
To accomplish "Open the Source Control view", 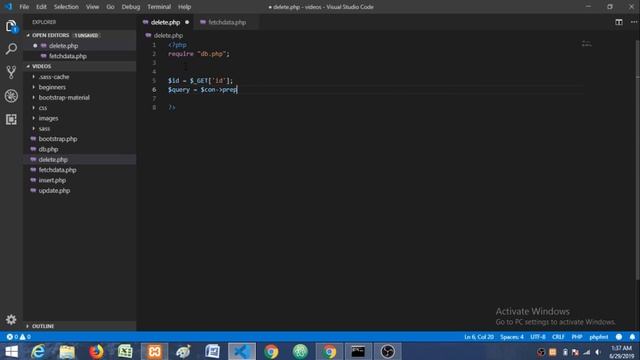I will (11, 72).
